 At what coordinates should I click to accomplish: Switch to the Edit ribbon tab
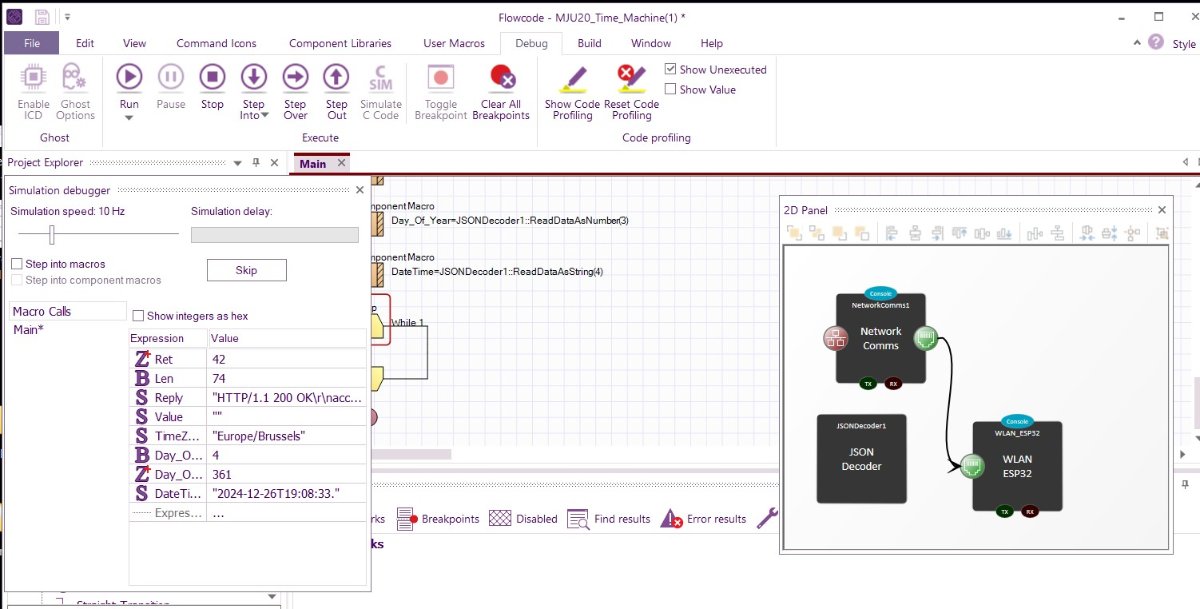pos(85,43)
